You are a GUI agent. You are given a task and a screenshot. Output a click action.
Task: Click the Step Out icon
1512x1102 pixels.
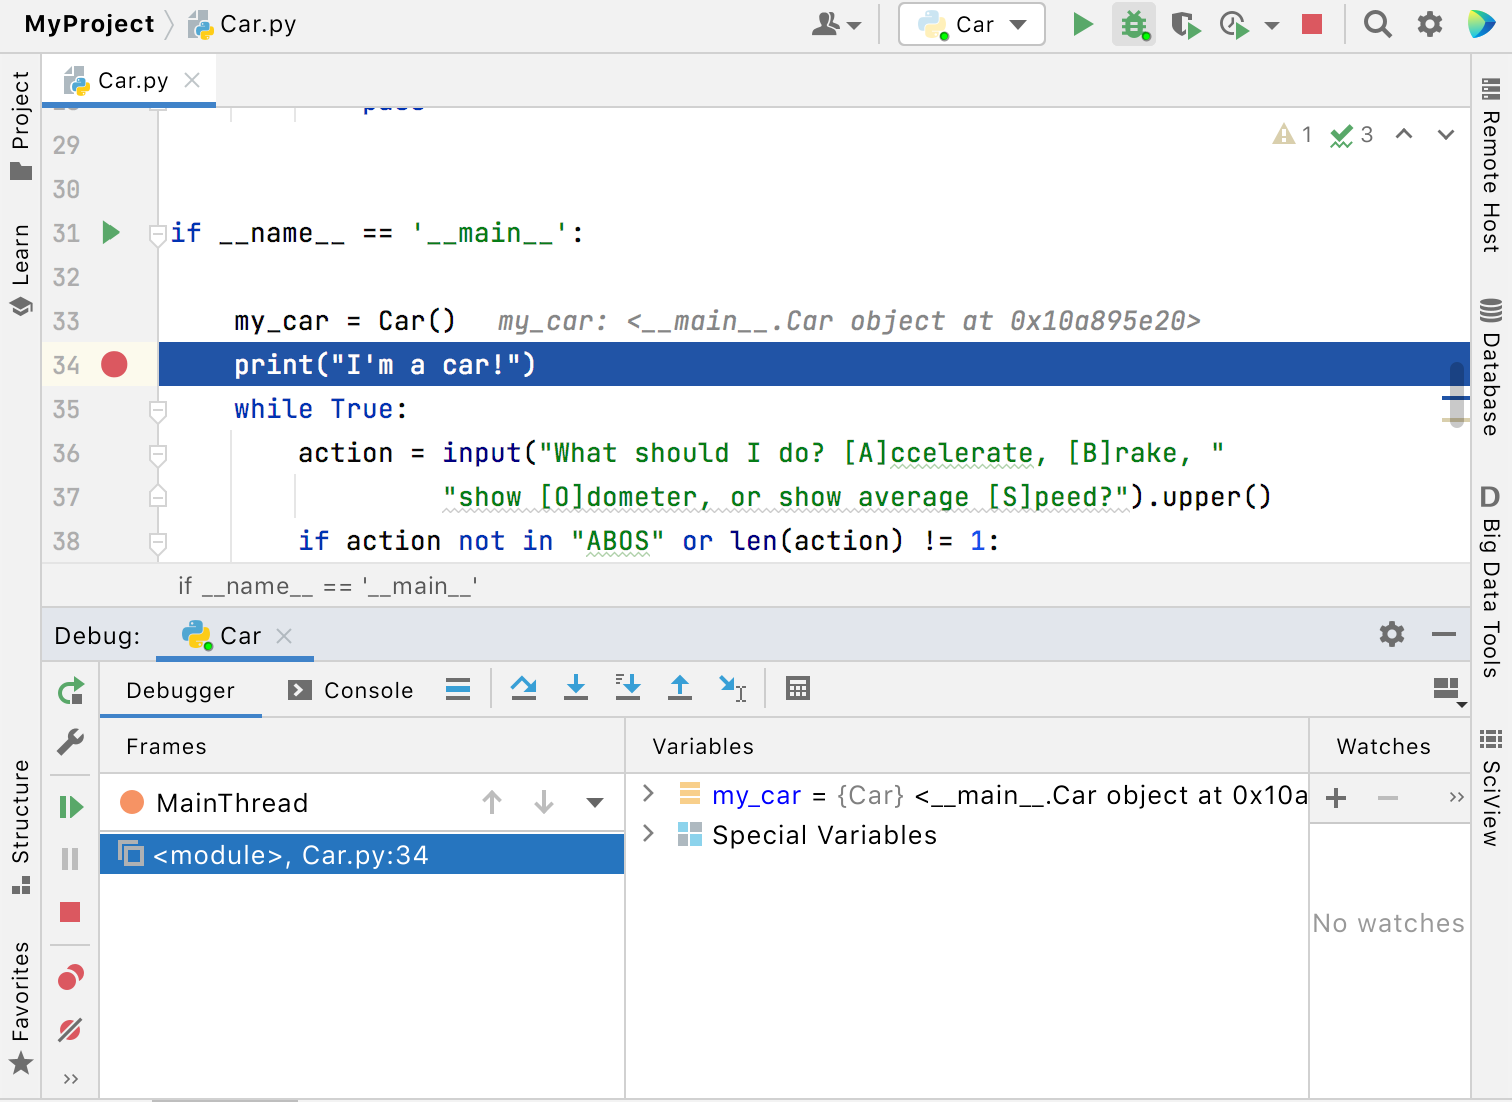pyautogui.click(x=679, y=689)
